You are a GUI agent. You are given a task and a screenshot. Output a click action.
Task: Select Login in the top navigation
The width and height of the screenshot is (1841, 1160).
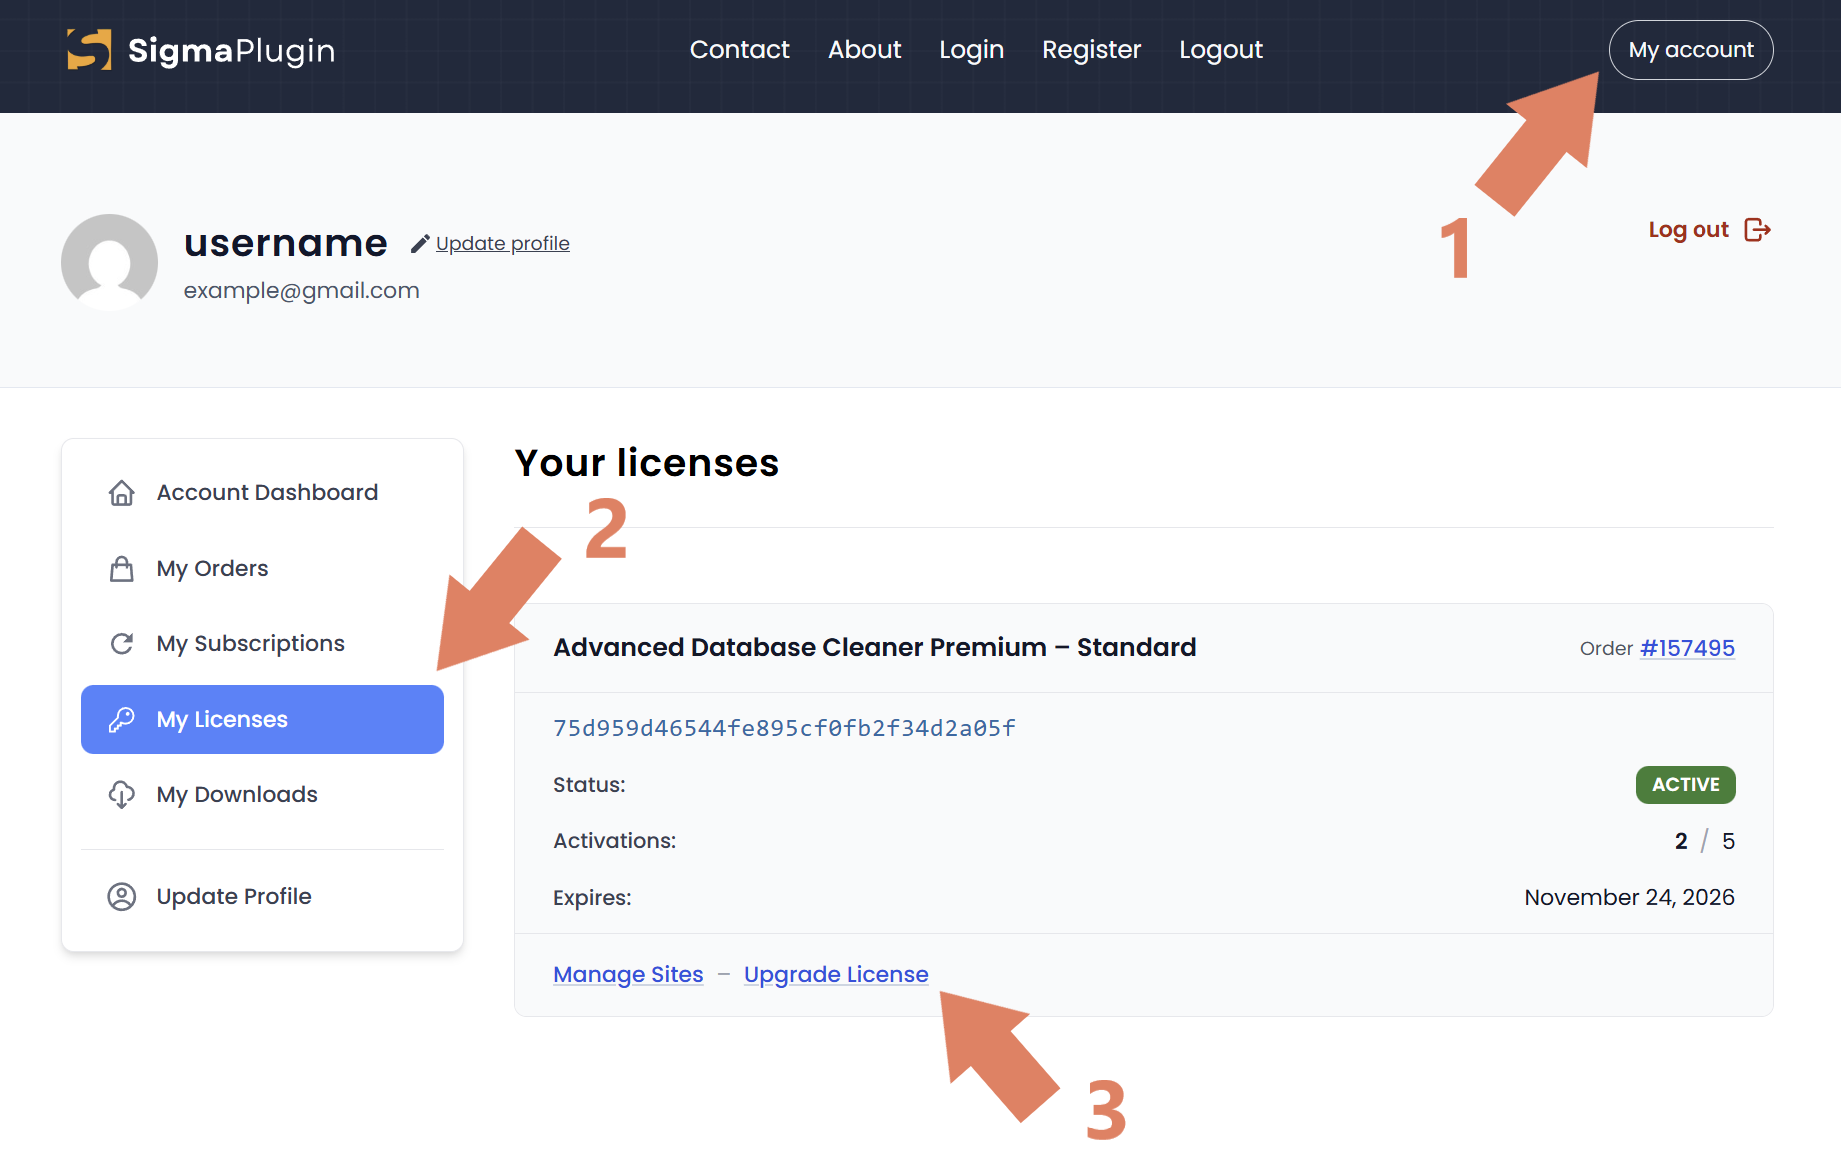click(972, 50)
